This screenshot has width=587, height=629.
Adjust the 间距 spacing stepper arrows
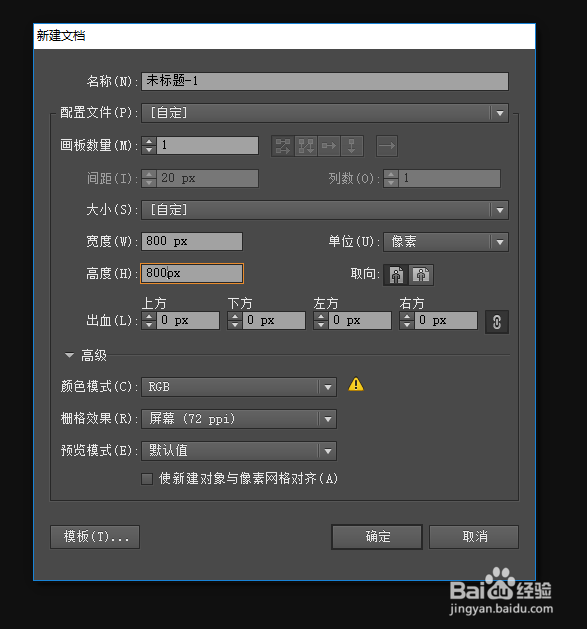[x=149, y=178]
